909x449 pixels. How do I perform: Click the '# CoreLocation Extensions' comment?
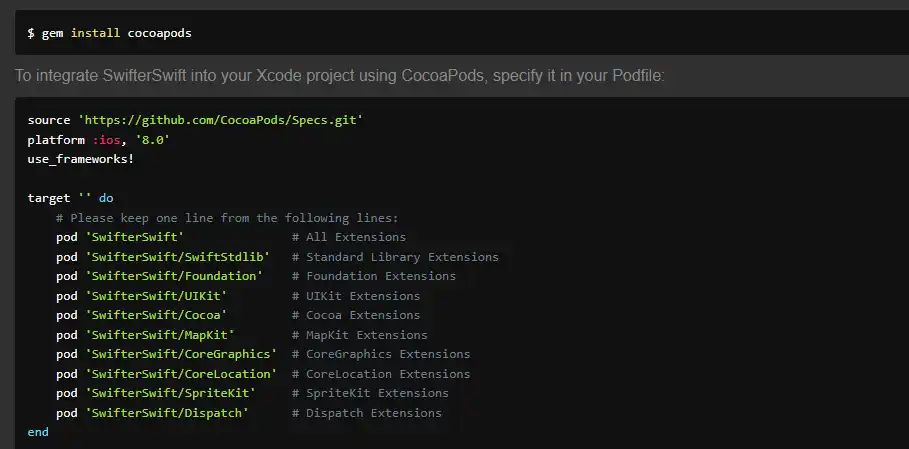coord(381,374)
